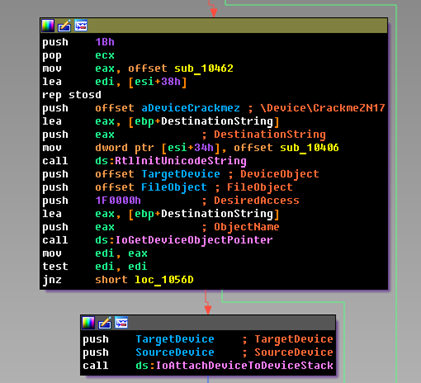Click the \Device\CrackmeZN17 comment text
This screenshot has width=421, height=383.
(323, 108)
